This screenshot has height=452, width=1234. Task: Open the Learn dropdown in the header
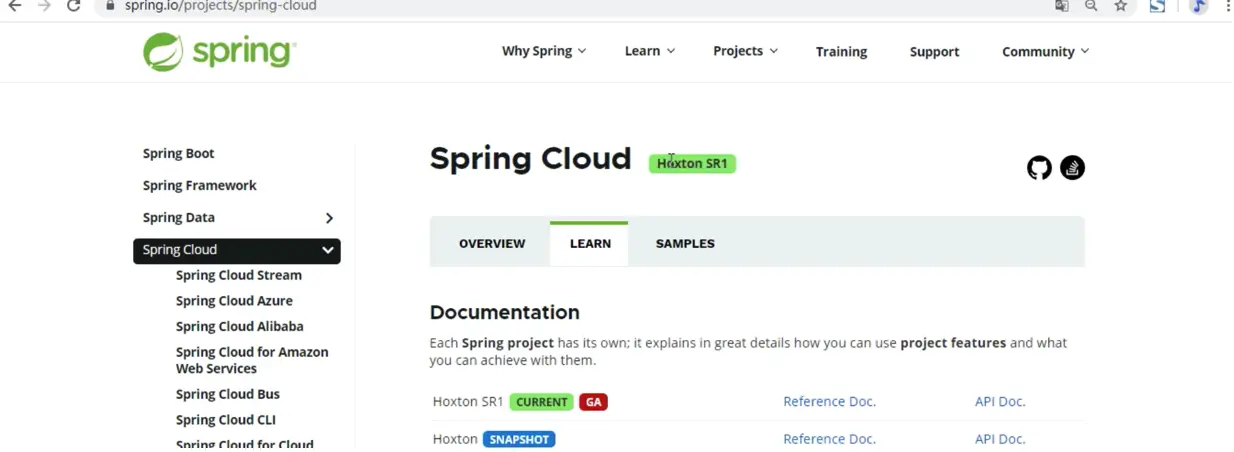tap(650, 51)
